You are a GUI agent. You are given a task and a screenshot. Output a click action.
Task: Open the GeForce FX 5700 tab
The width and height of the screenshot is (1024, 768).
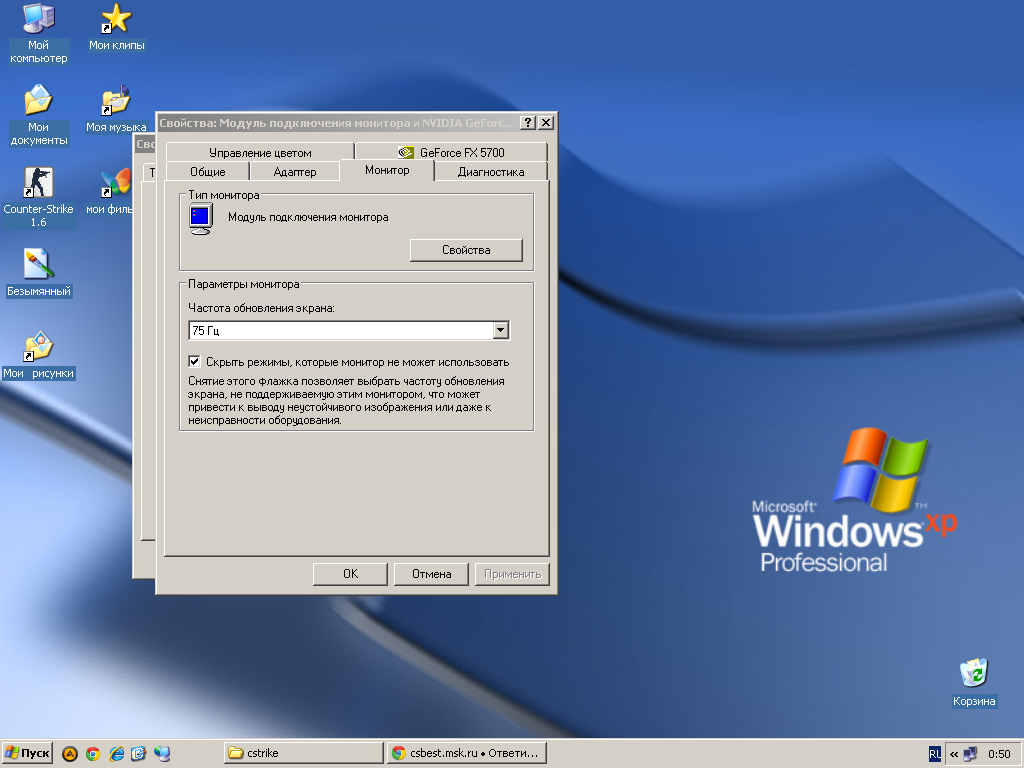tap(451, 152)
